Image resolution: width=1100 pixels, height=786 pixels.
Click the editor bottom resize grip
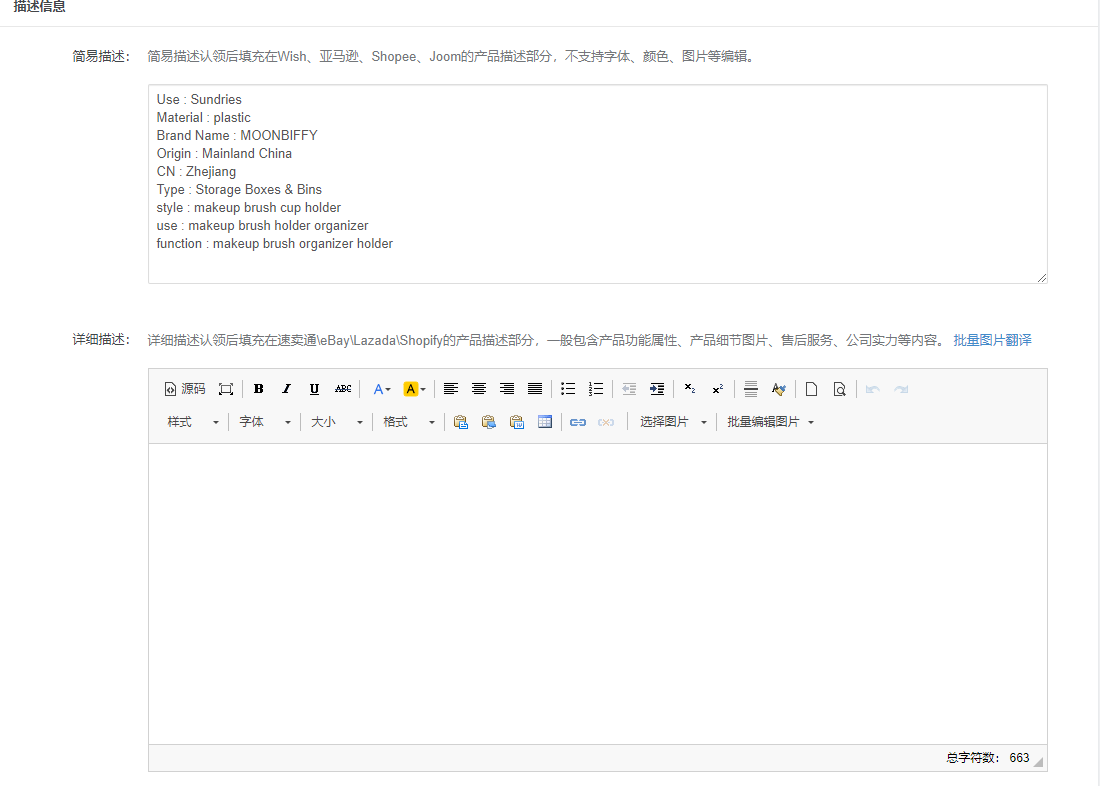click(1038, 762)
